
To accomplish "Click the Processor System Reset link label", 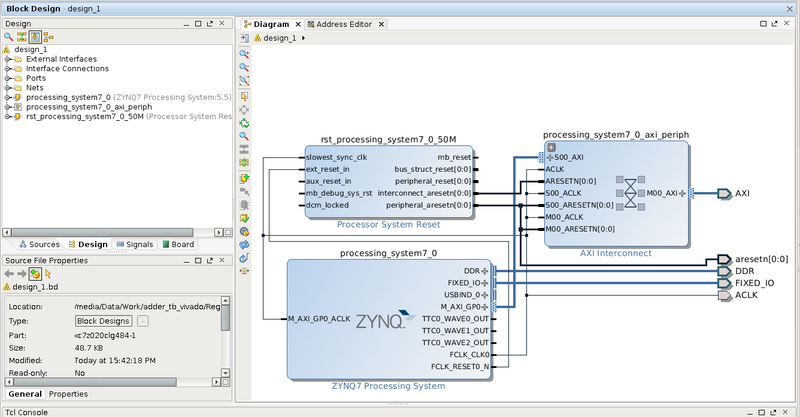I will coord(388,225).
